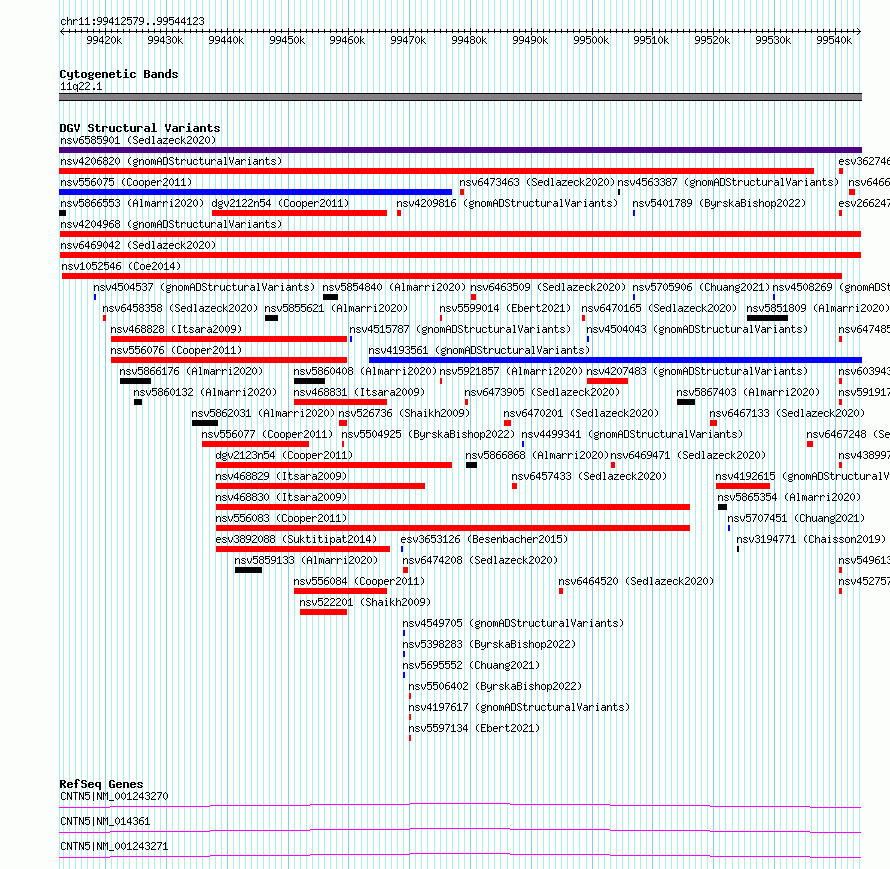
Task: Click the 11q22.1 cytogenetic band bar
Action: 460,97
